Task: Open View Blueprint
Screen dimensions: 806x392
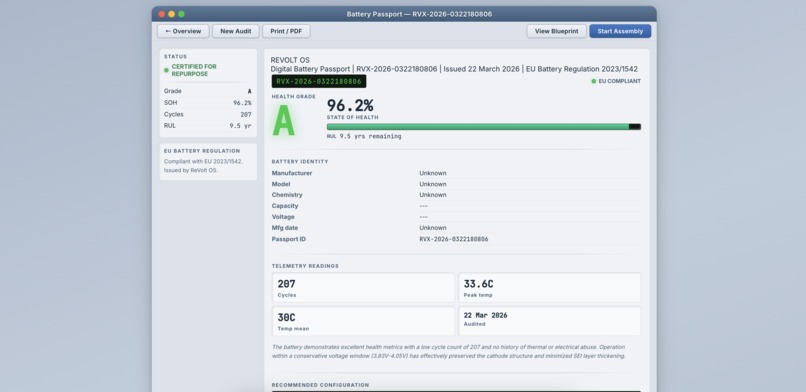Action: pyautogui.click(x=556, y=31)
